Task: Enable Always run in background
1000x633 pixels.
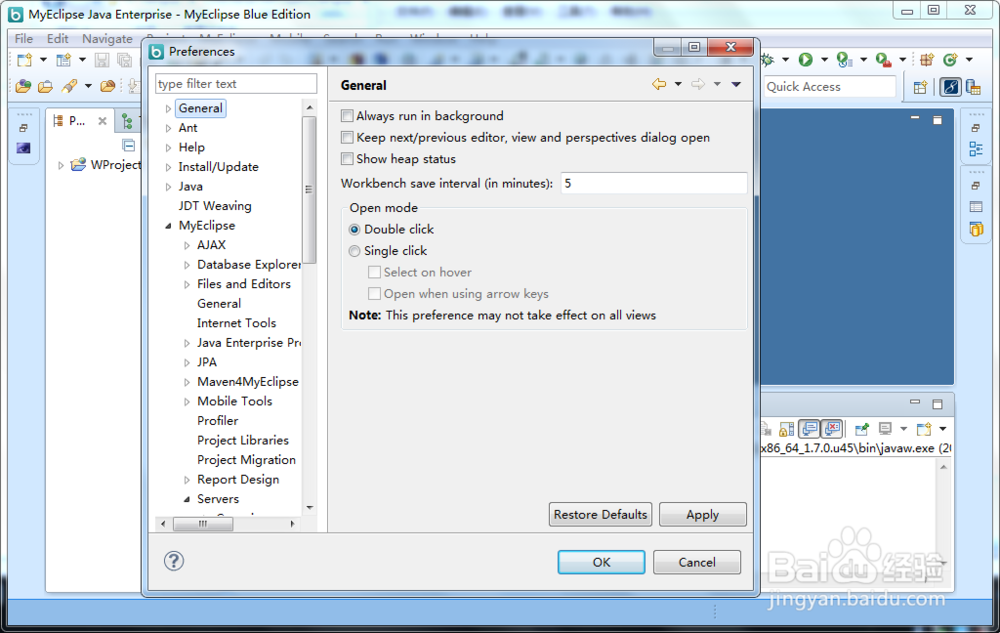Action: (347, 115)
